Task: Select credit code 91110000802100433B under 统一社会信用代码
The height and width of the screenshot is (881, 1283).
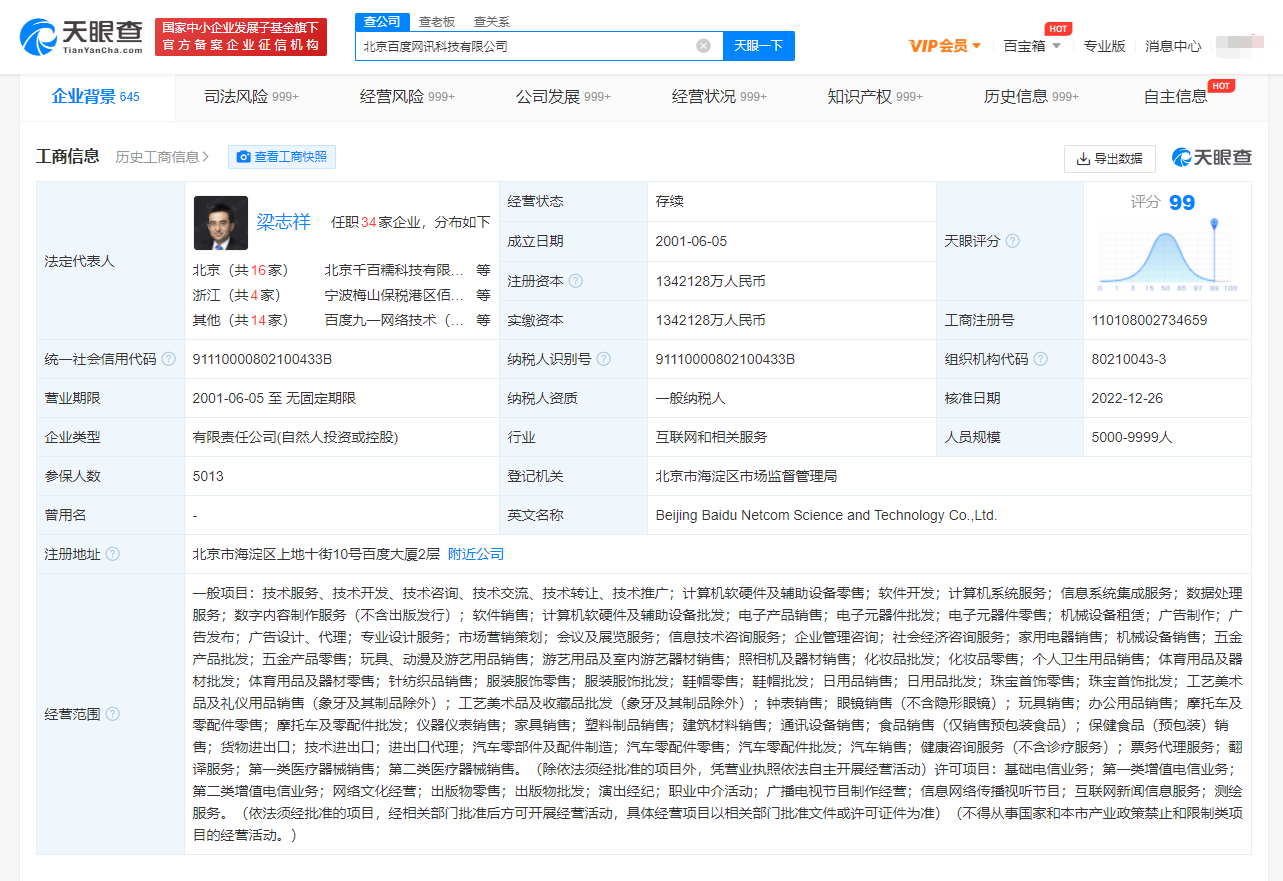Action: pos(262,359)
